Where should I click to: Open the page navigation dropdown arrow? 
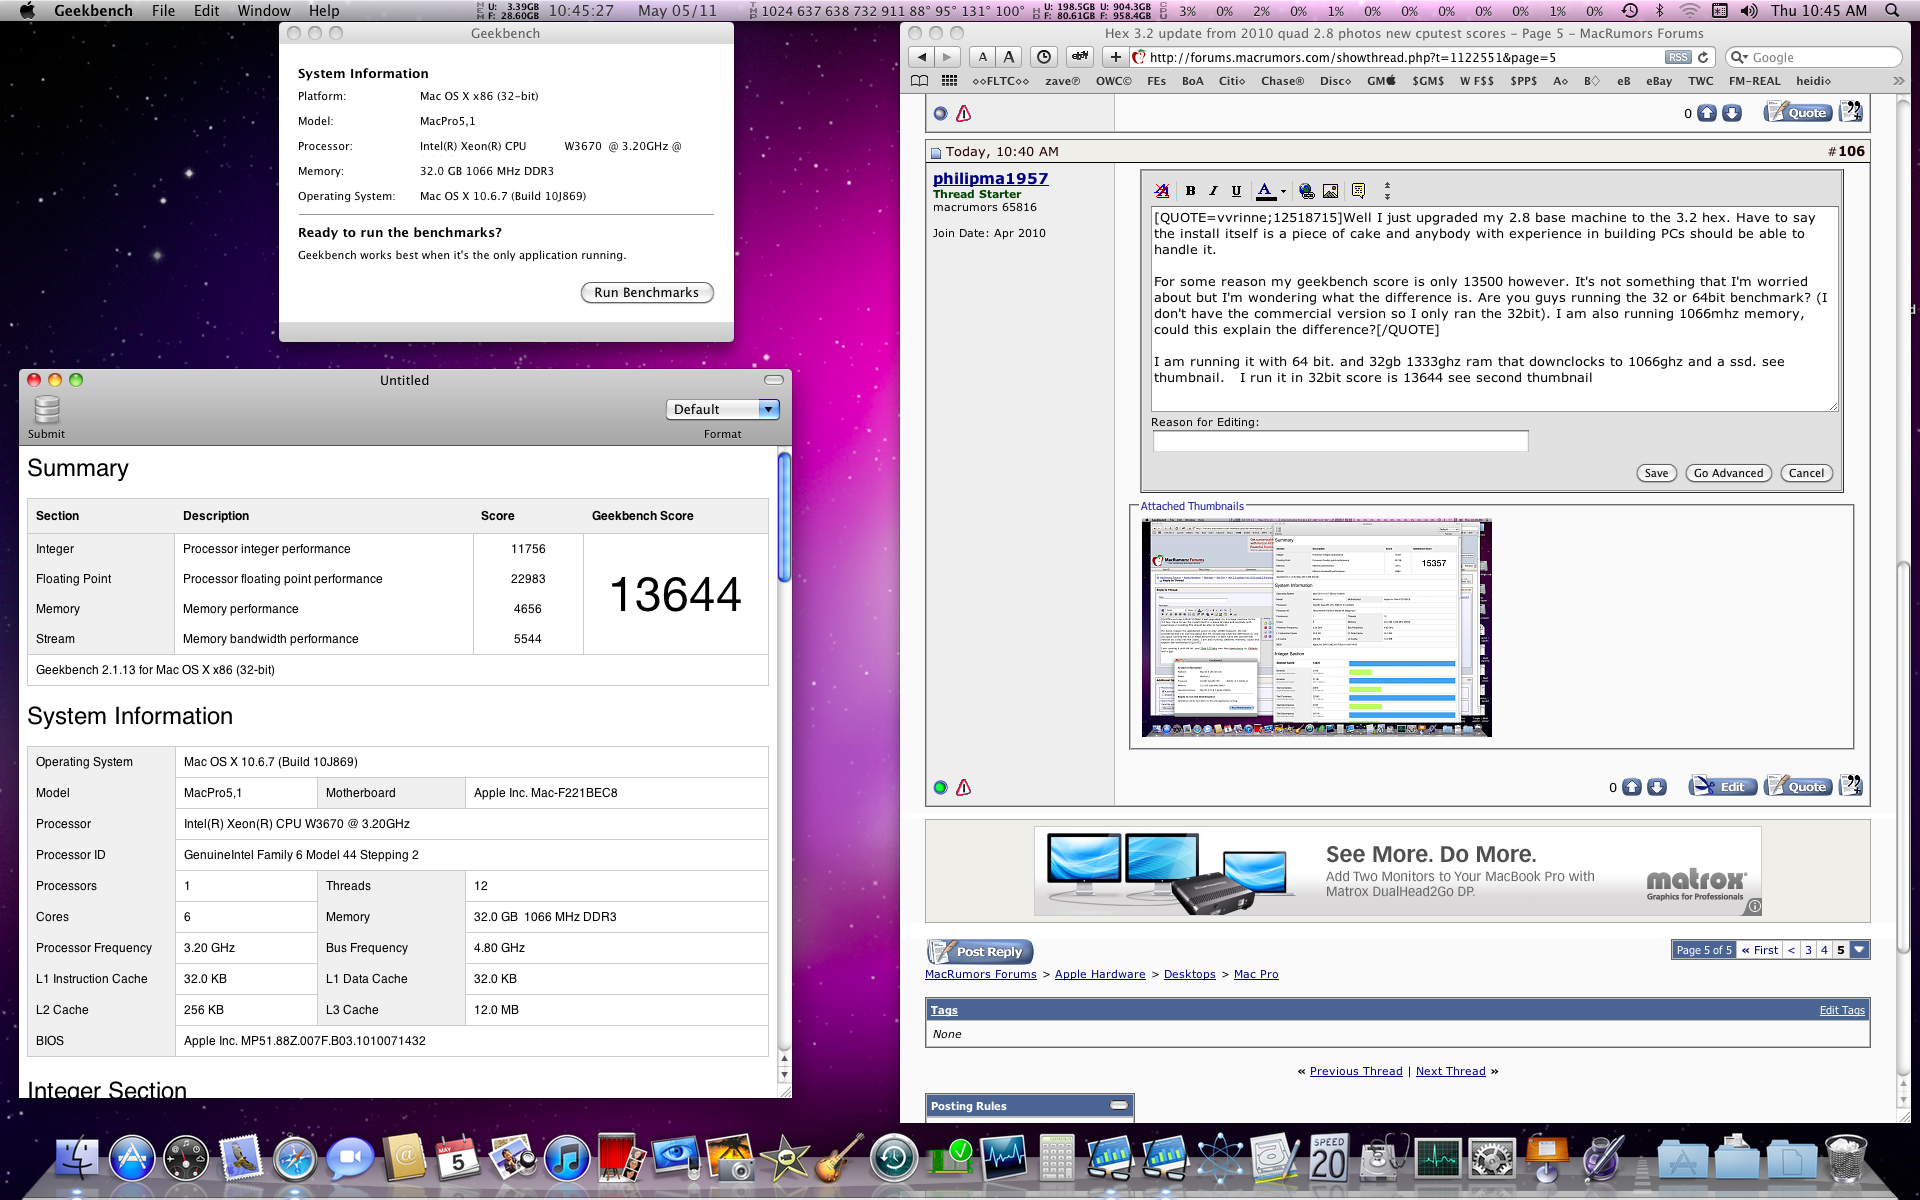pyautogui.click(x=1860, y=950)
